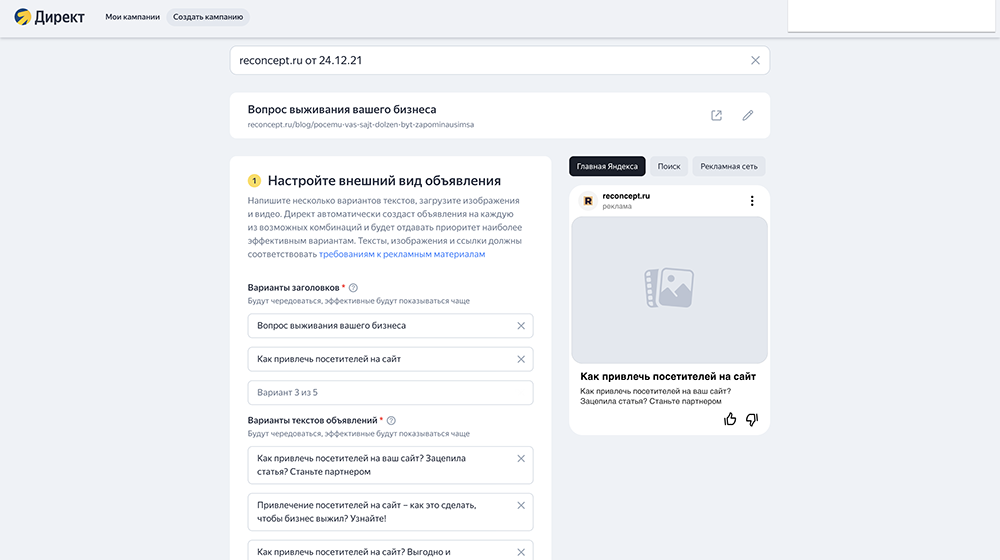Open the three-dot menu in ad preview
The image size is (1000, 560).
752,201
